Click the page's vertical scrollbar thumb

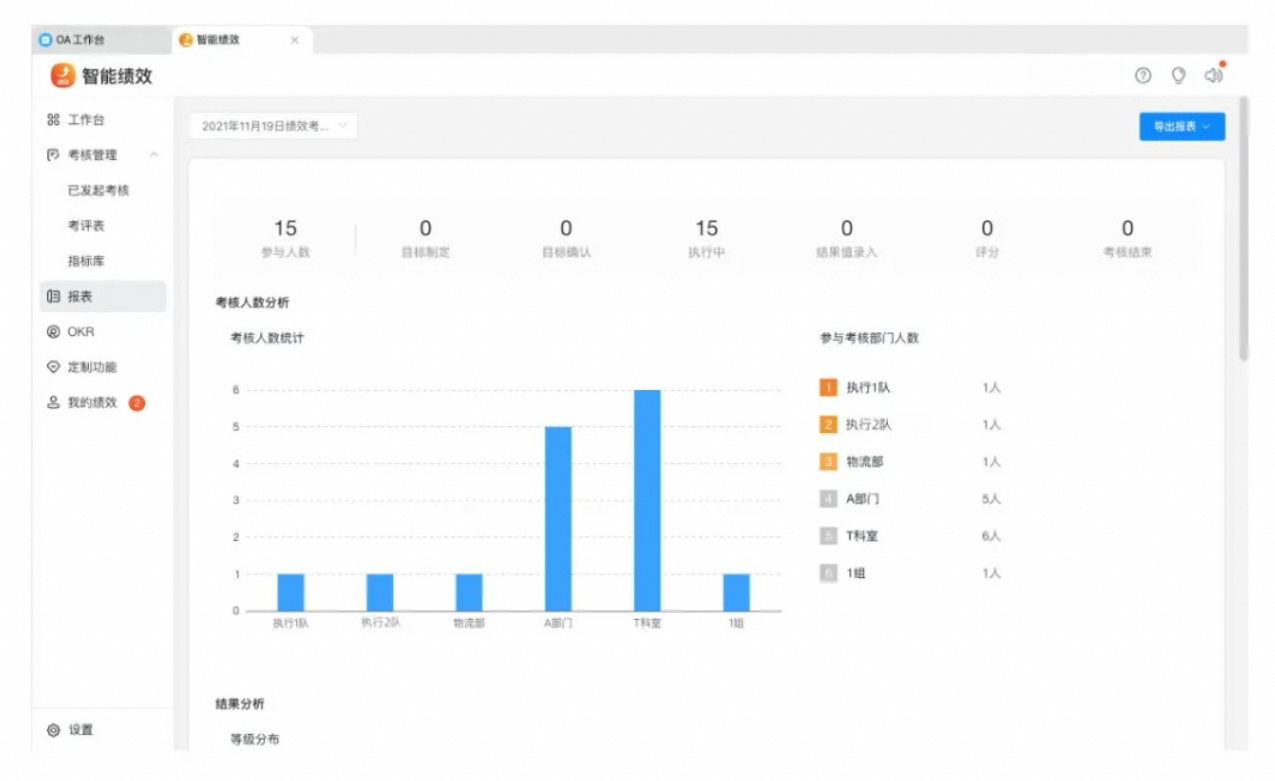click(1243, 229)
